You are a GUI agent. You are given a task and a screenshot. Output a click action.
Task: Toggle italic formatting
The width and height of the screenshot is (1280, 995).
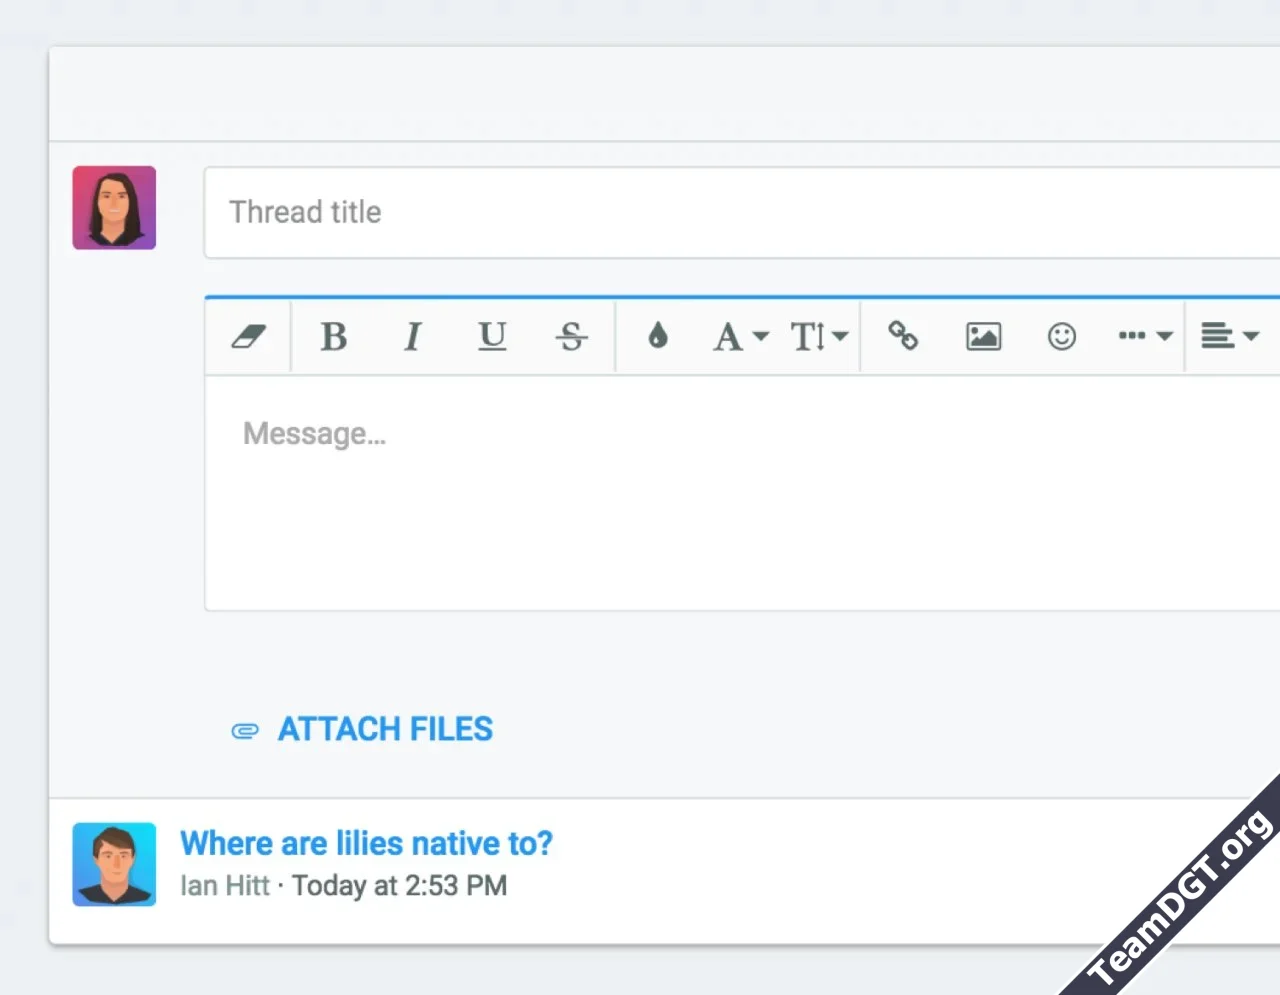tap(412, 337)
